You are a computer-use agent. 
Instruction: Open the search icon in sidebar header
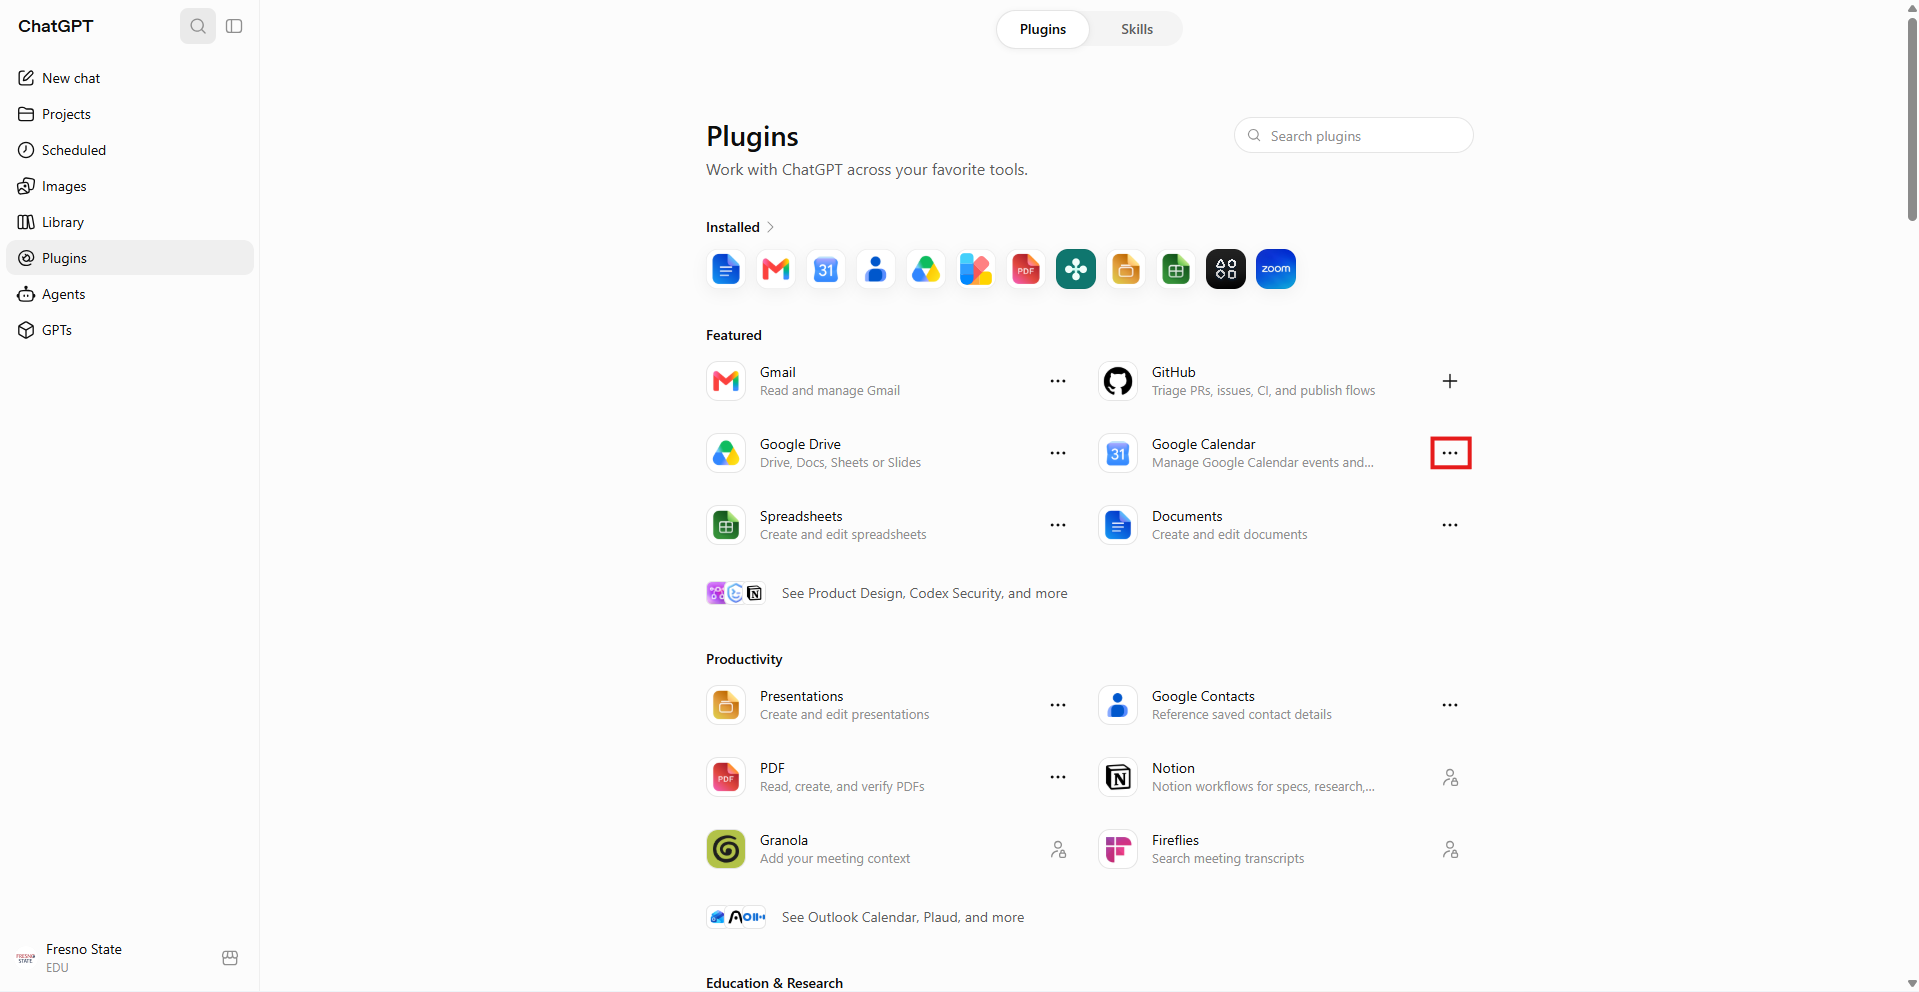click(x=198, y=26)
